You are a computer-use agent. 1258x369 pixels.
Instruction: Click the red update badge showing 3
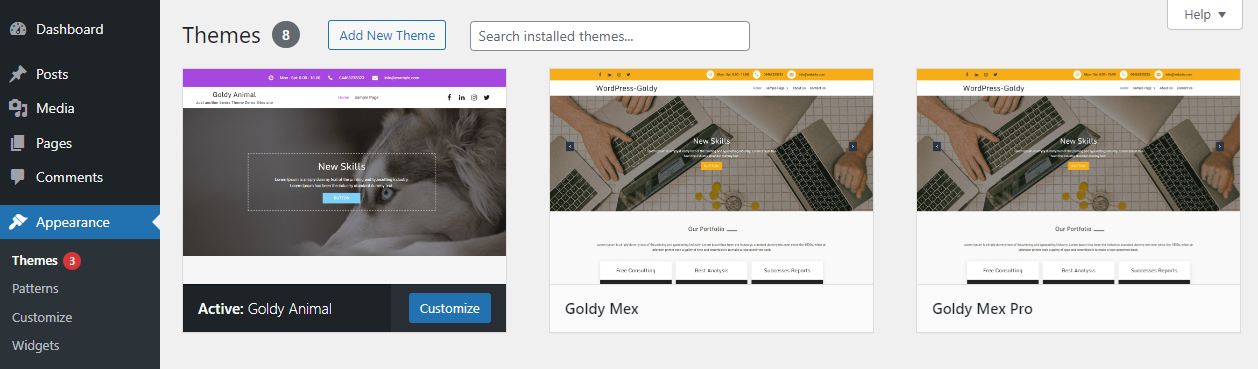click(x=72, y=261)
